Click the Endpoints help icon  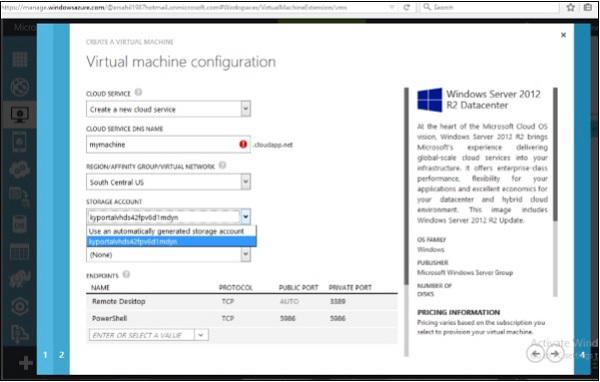(x=126, y=274)
